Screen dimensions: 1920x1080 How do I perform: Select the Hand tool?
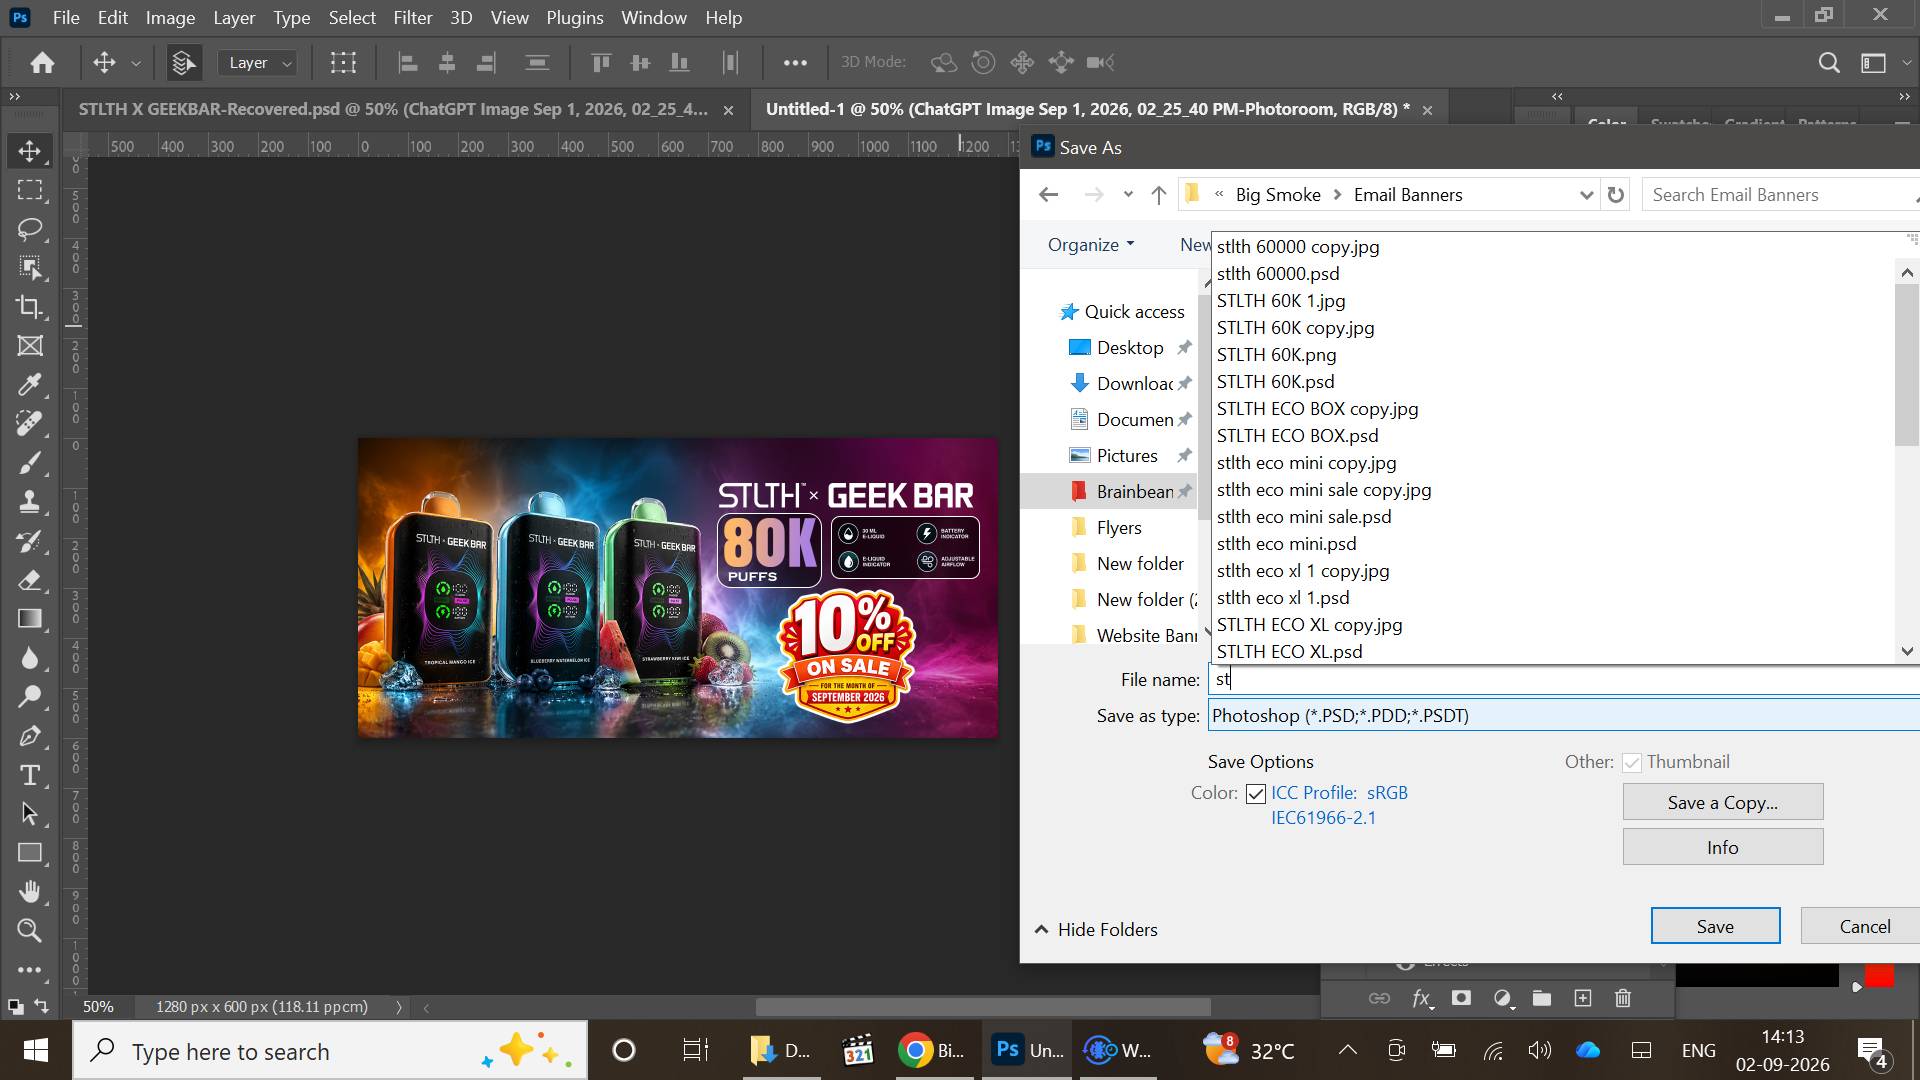[x=30, y=891]
